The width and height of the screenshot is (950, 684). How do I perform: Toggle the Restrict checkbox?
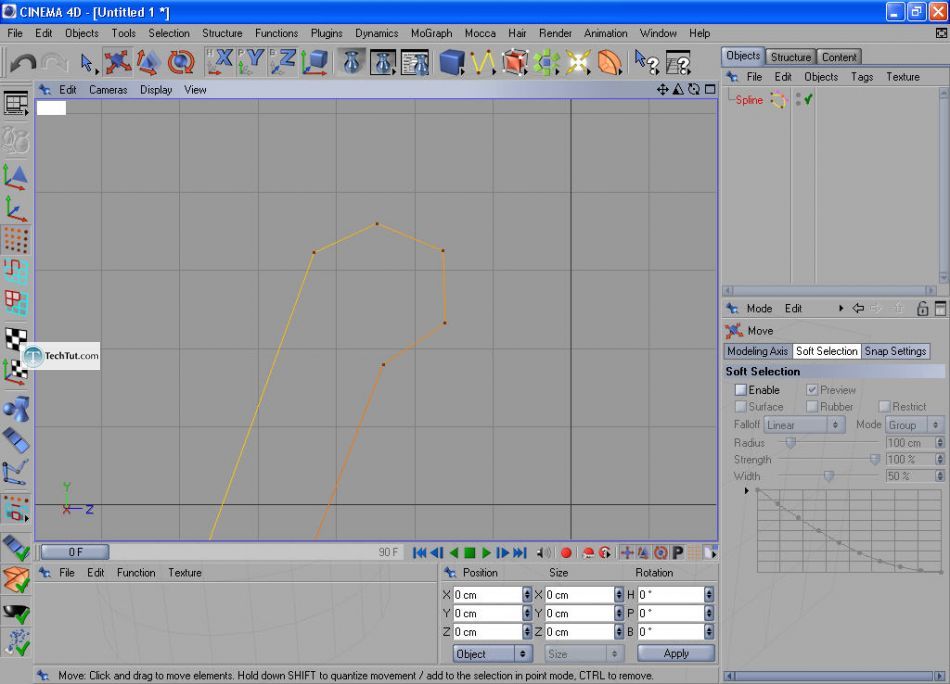pos(884,406)
